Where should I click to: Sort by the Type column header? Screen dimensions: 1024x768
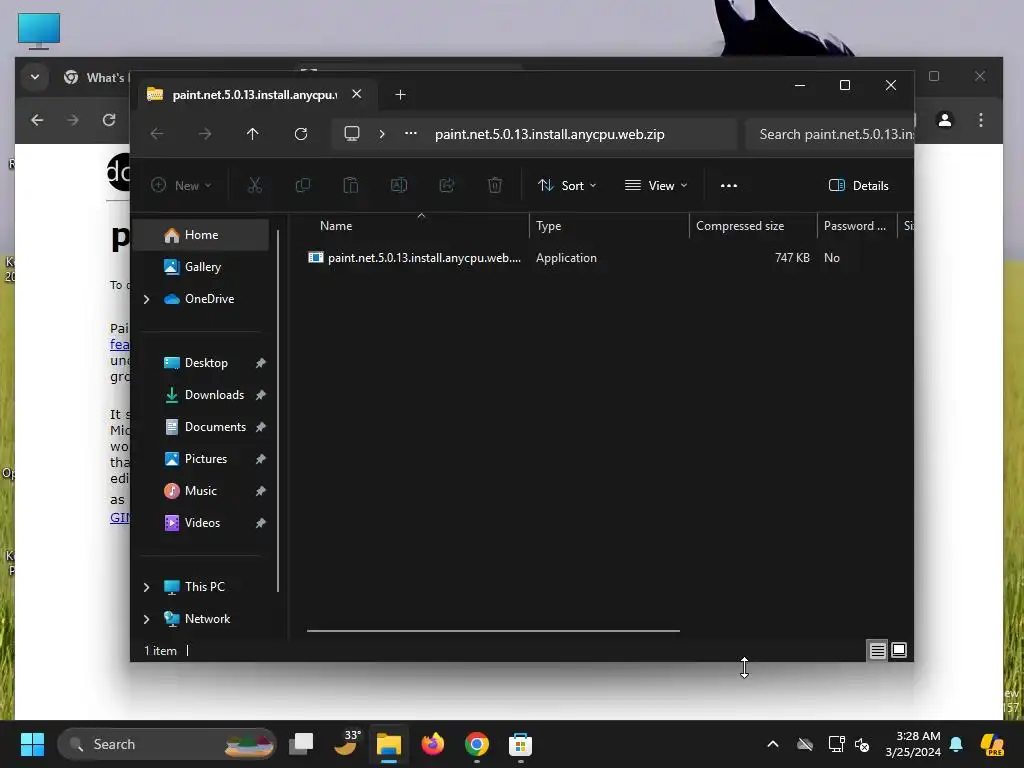[x=549, y=226]
